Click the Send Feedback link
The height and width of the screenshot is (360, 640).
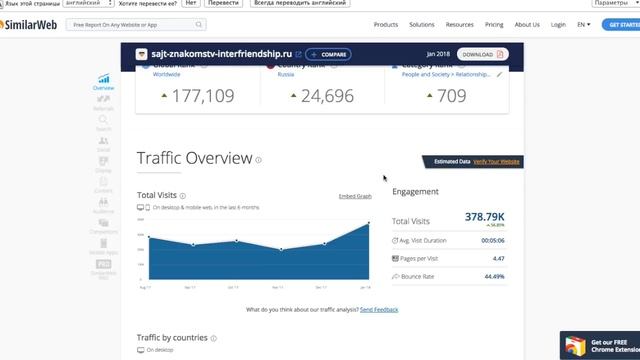pos(379,310)
